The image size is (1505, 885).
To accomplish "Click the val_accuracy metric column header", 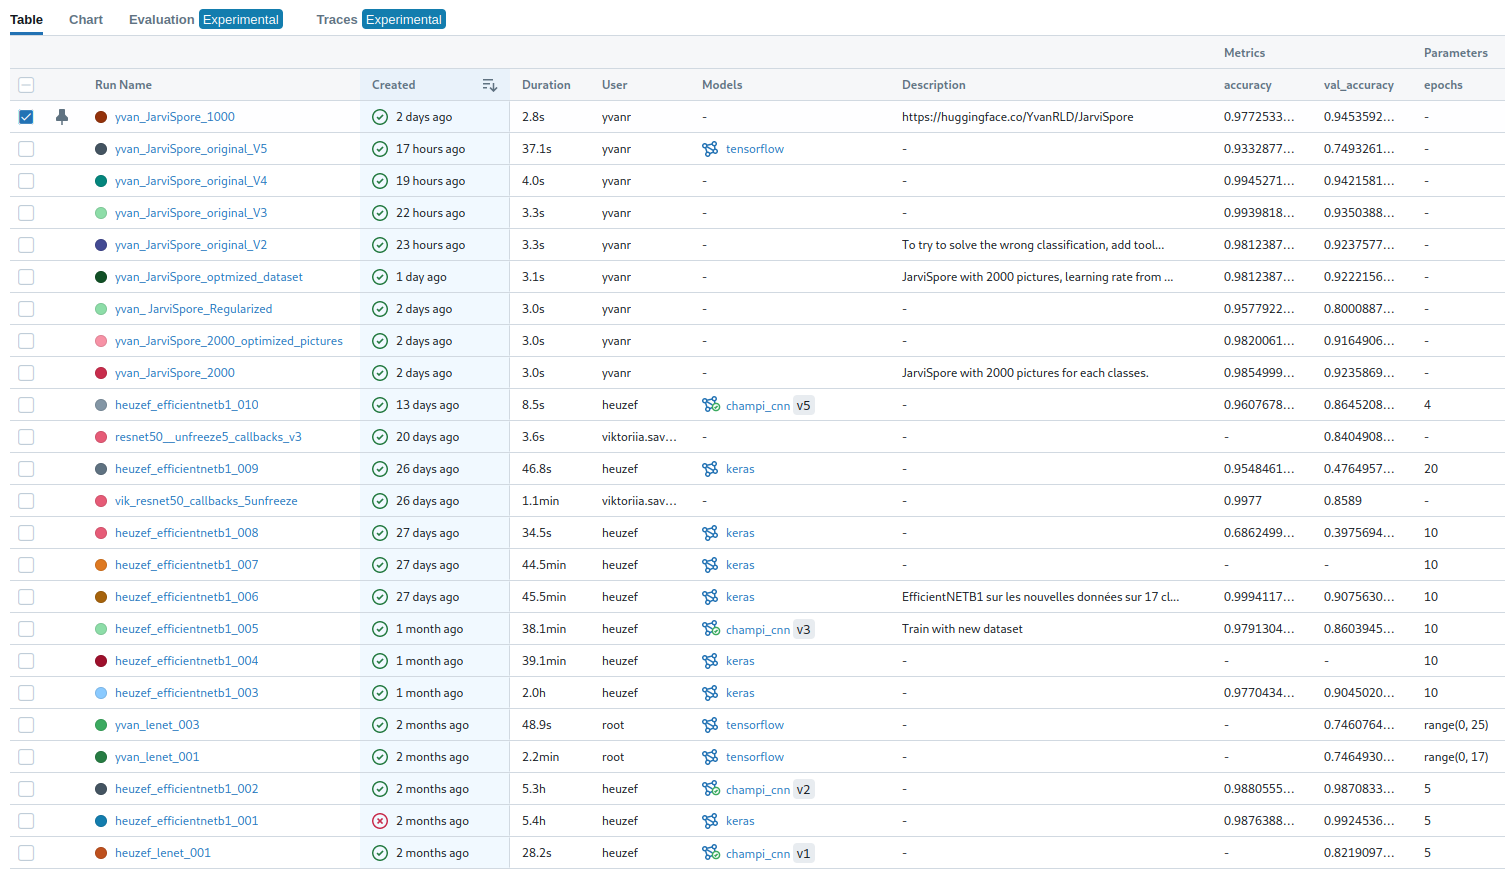I will (x=1359, y=85).
